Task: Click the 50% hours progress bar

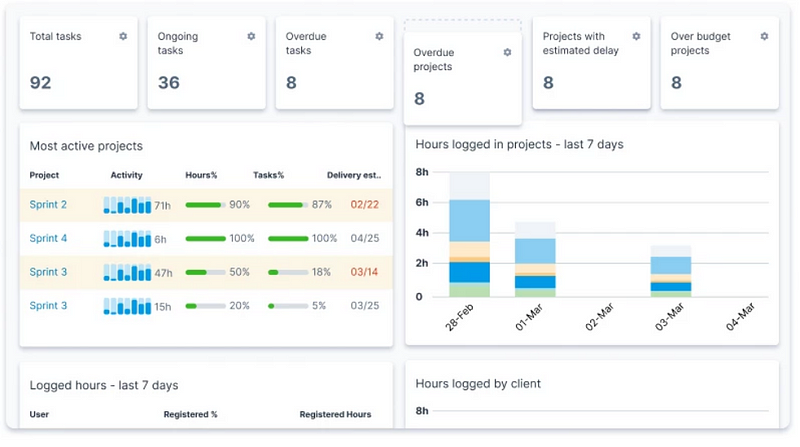Action: tap(206, 272)
